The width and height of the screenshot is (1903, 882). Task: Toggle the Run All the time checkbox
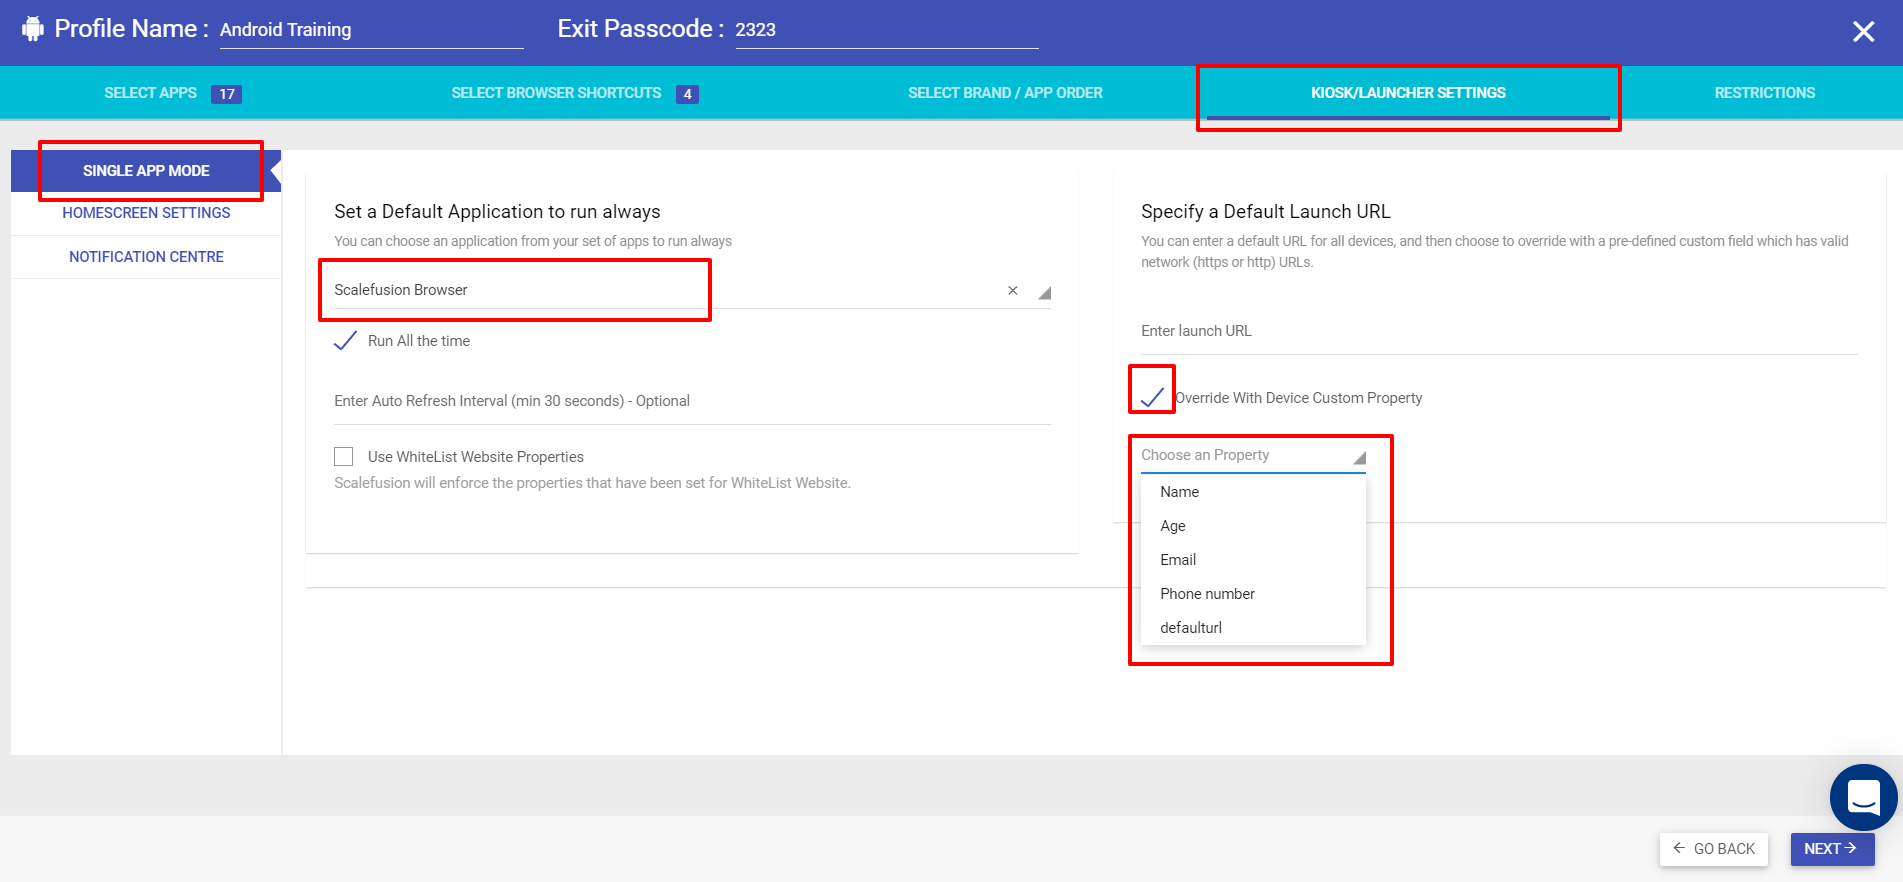point(345,341)
